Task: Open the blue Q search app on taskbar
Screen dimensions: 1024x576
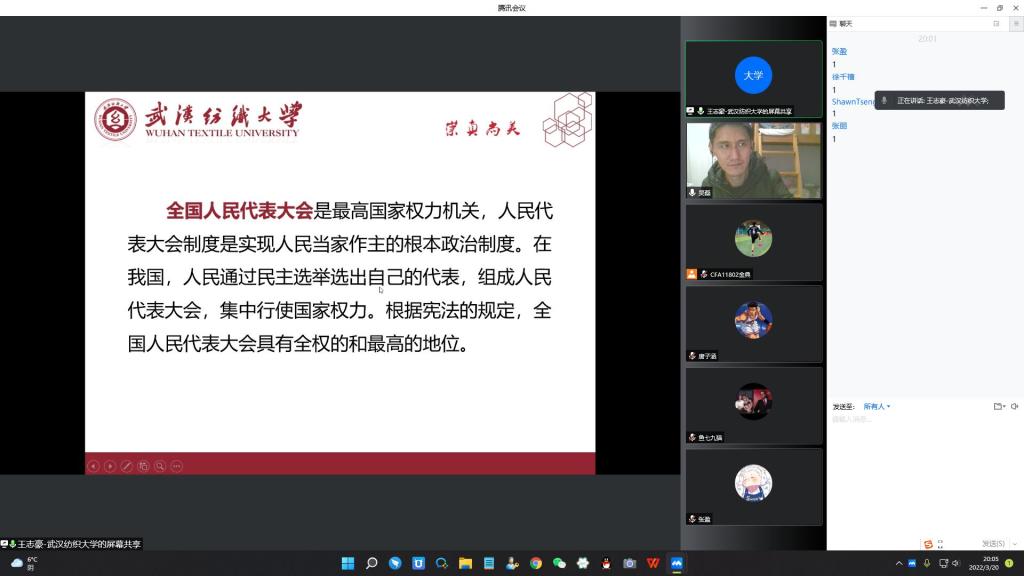Action: [x=442, y=563]
